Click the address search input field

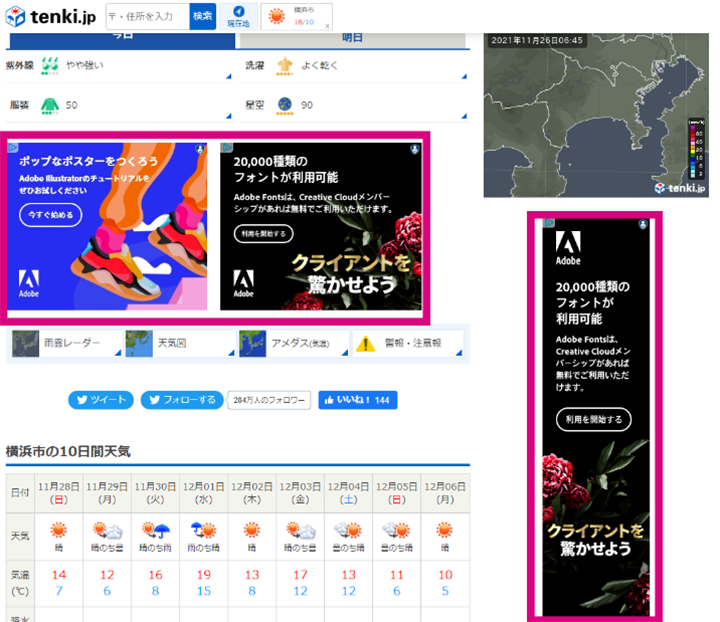147,17
